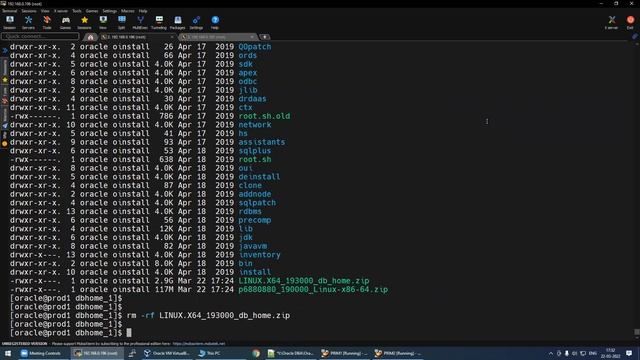640x360 pixels.
Task: Open the Macros sidebar tab with paper plane
Action: 4,119
